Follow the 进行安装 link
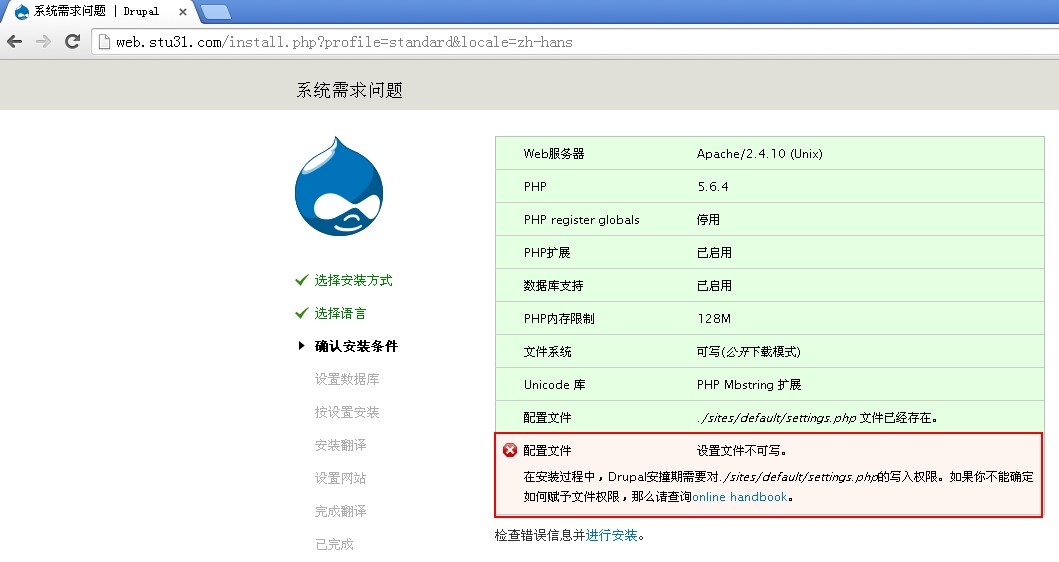 [612, 535]
